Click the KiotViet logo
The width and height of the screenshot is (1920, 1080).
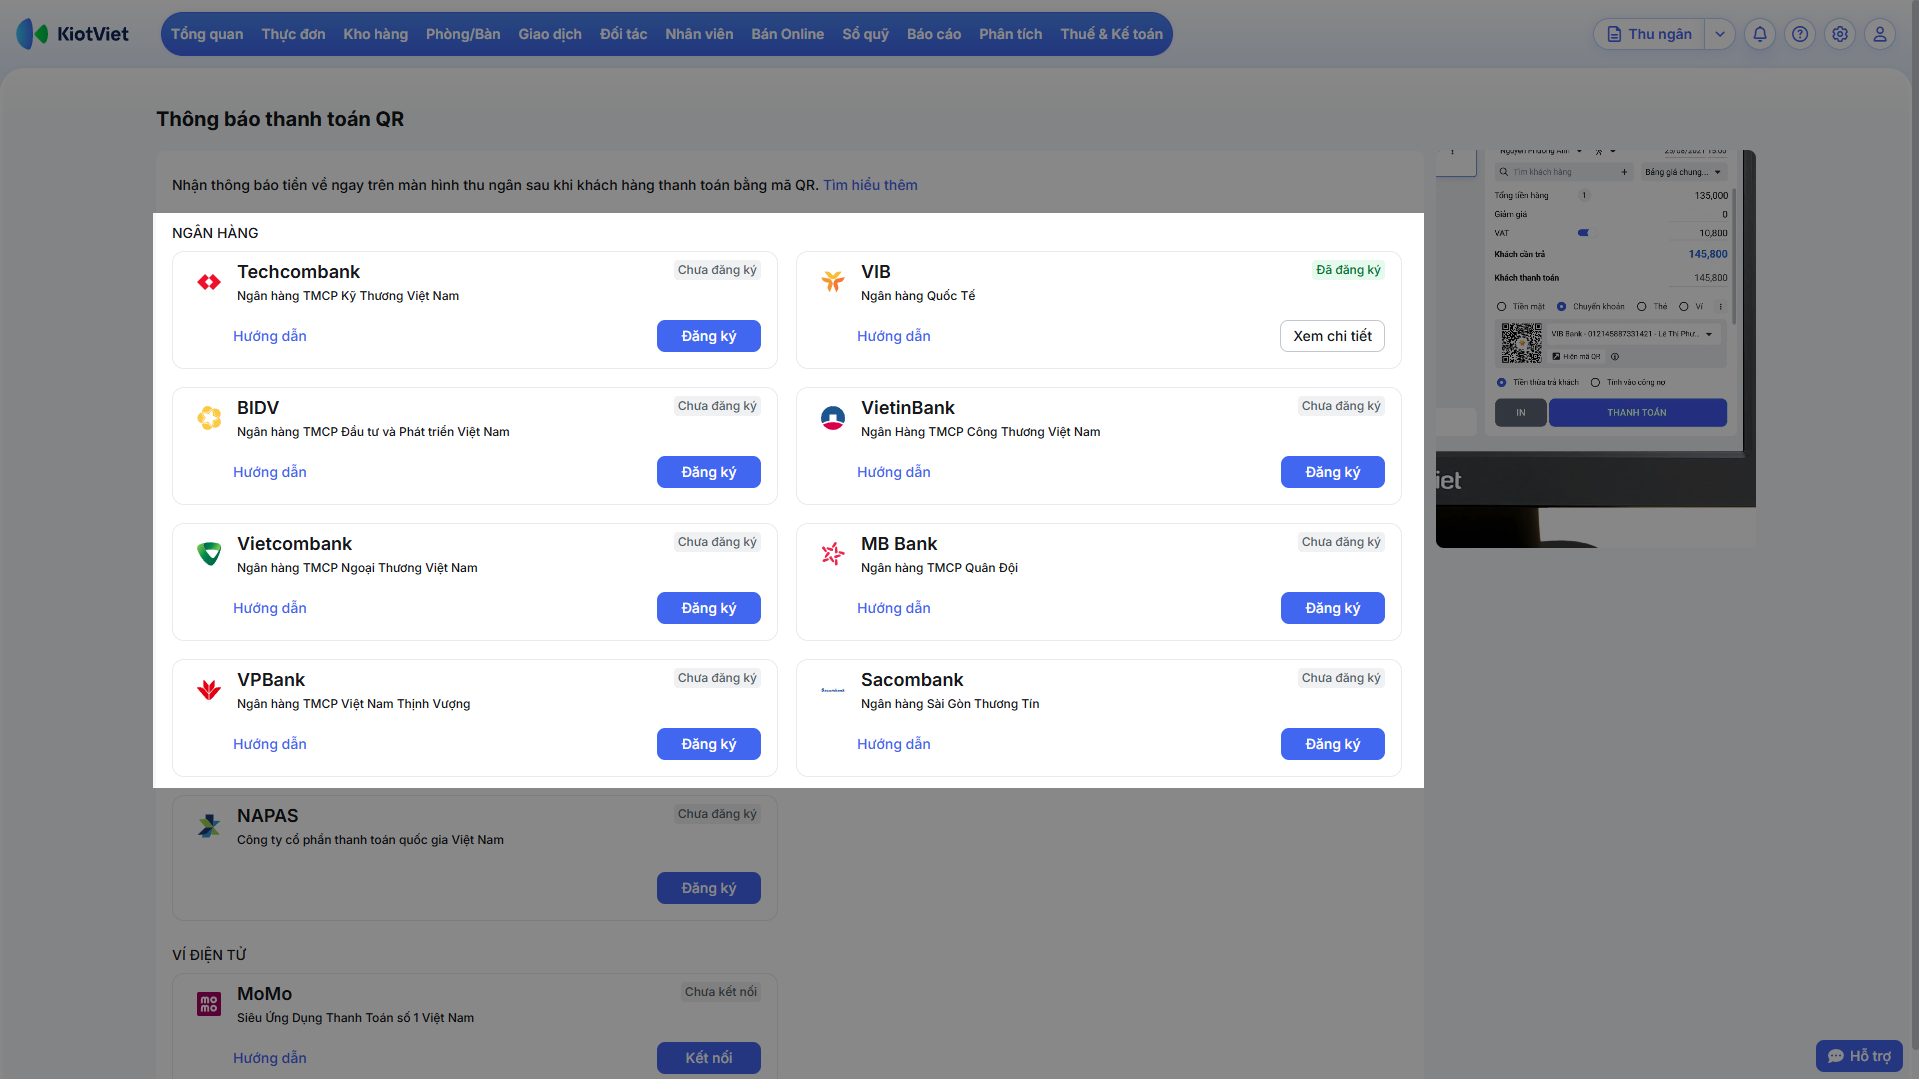[x=73, y=34]
